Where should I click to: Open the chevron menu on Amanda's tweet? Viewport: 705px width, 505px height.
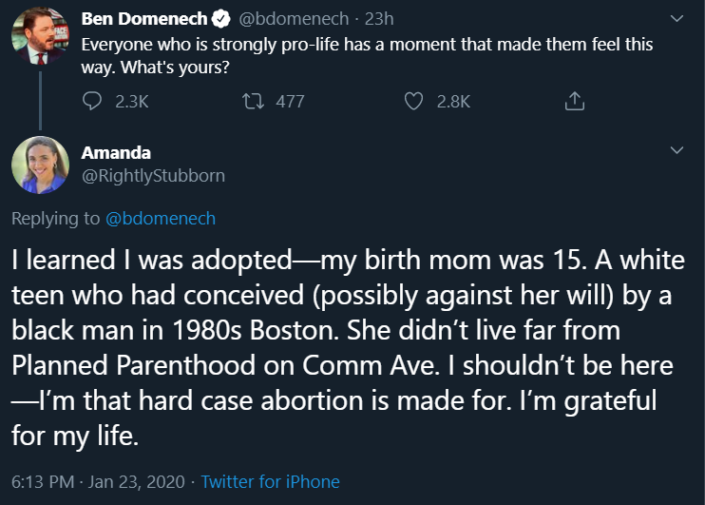677,151
